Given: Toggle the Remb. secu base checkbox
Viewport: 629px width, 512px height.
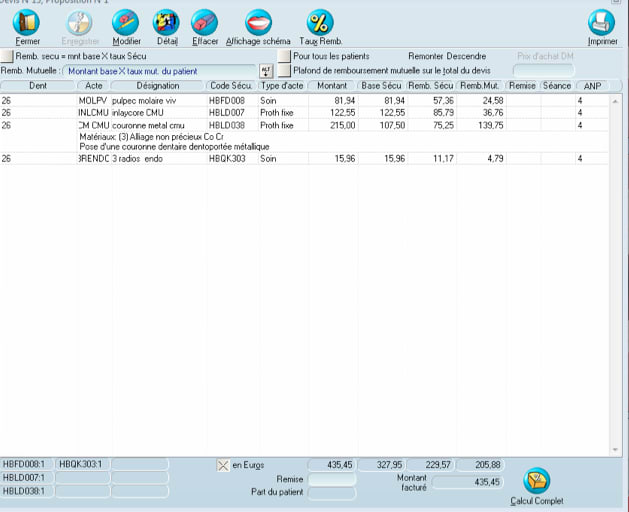Looking at the screenshot, I should pos(8,57).
